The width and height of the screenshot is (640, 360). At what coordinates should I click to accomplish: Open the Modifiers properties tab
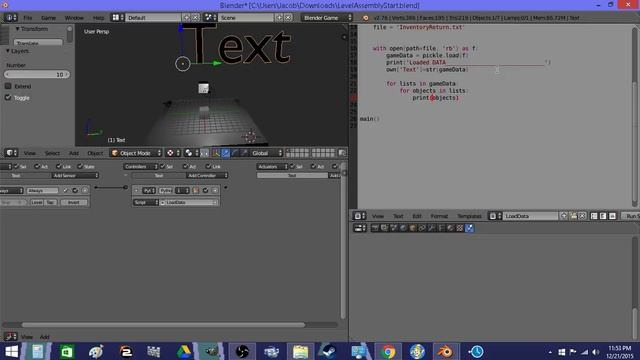click(x=431, y=228)
